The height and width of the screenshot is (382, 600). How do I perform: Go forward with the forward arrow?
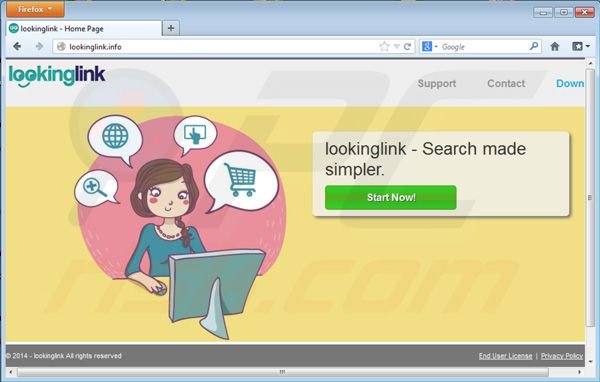pos(39,46)
